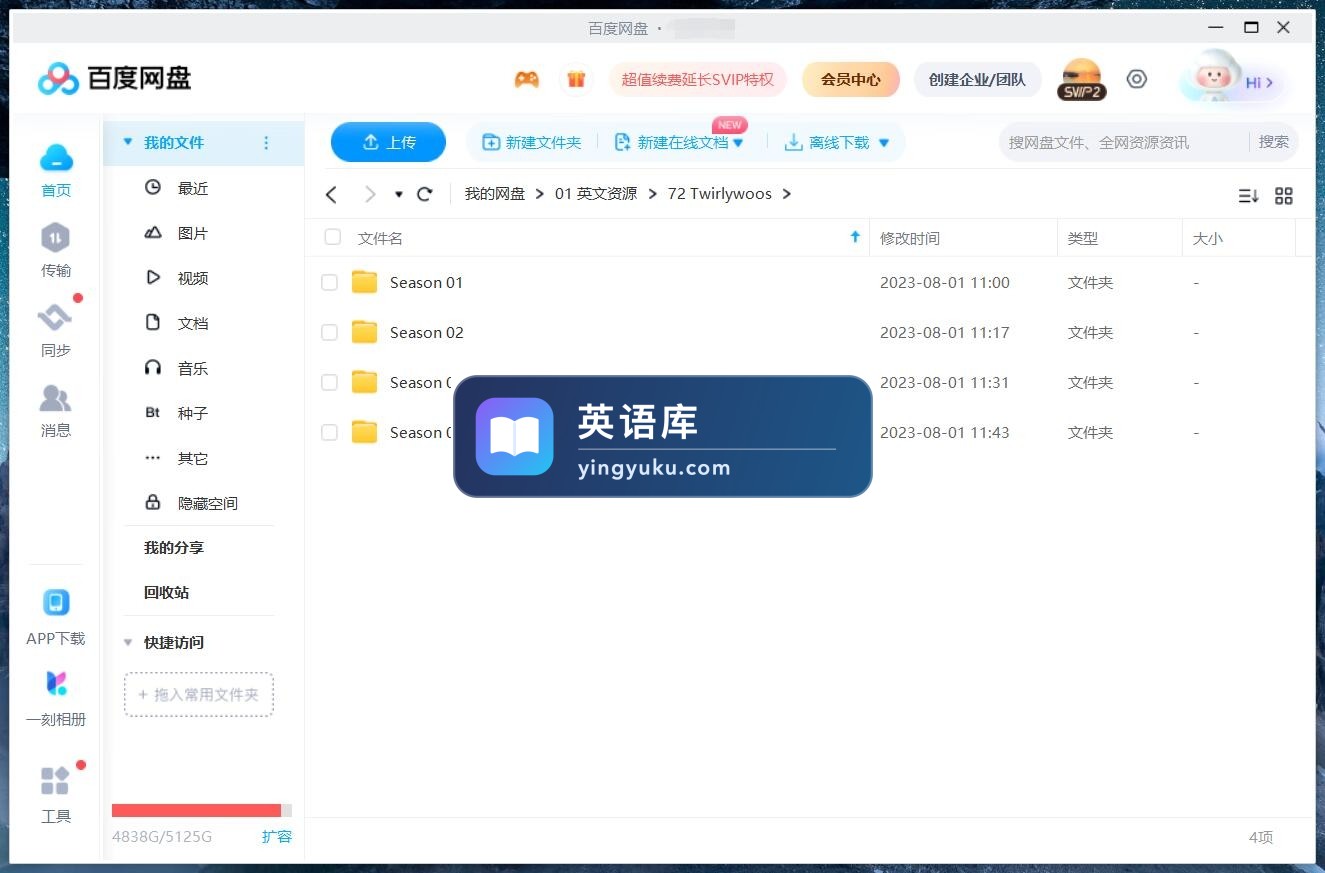Click the 拖入常用文件夹 drop box
This screenshot has height=873, width=1325.
tap(199, 694)
